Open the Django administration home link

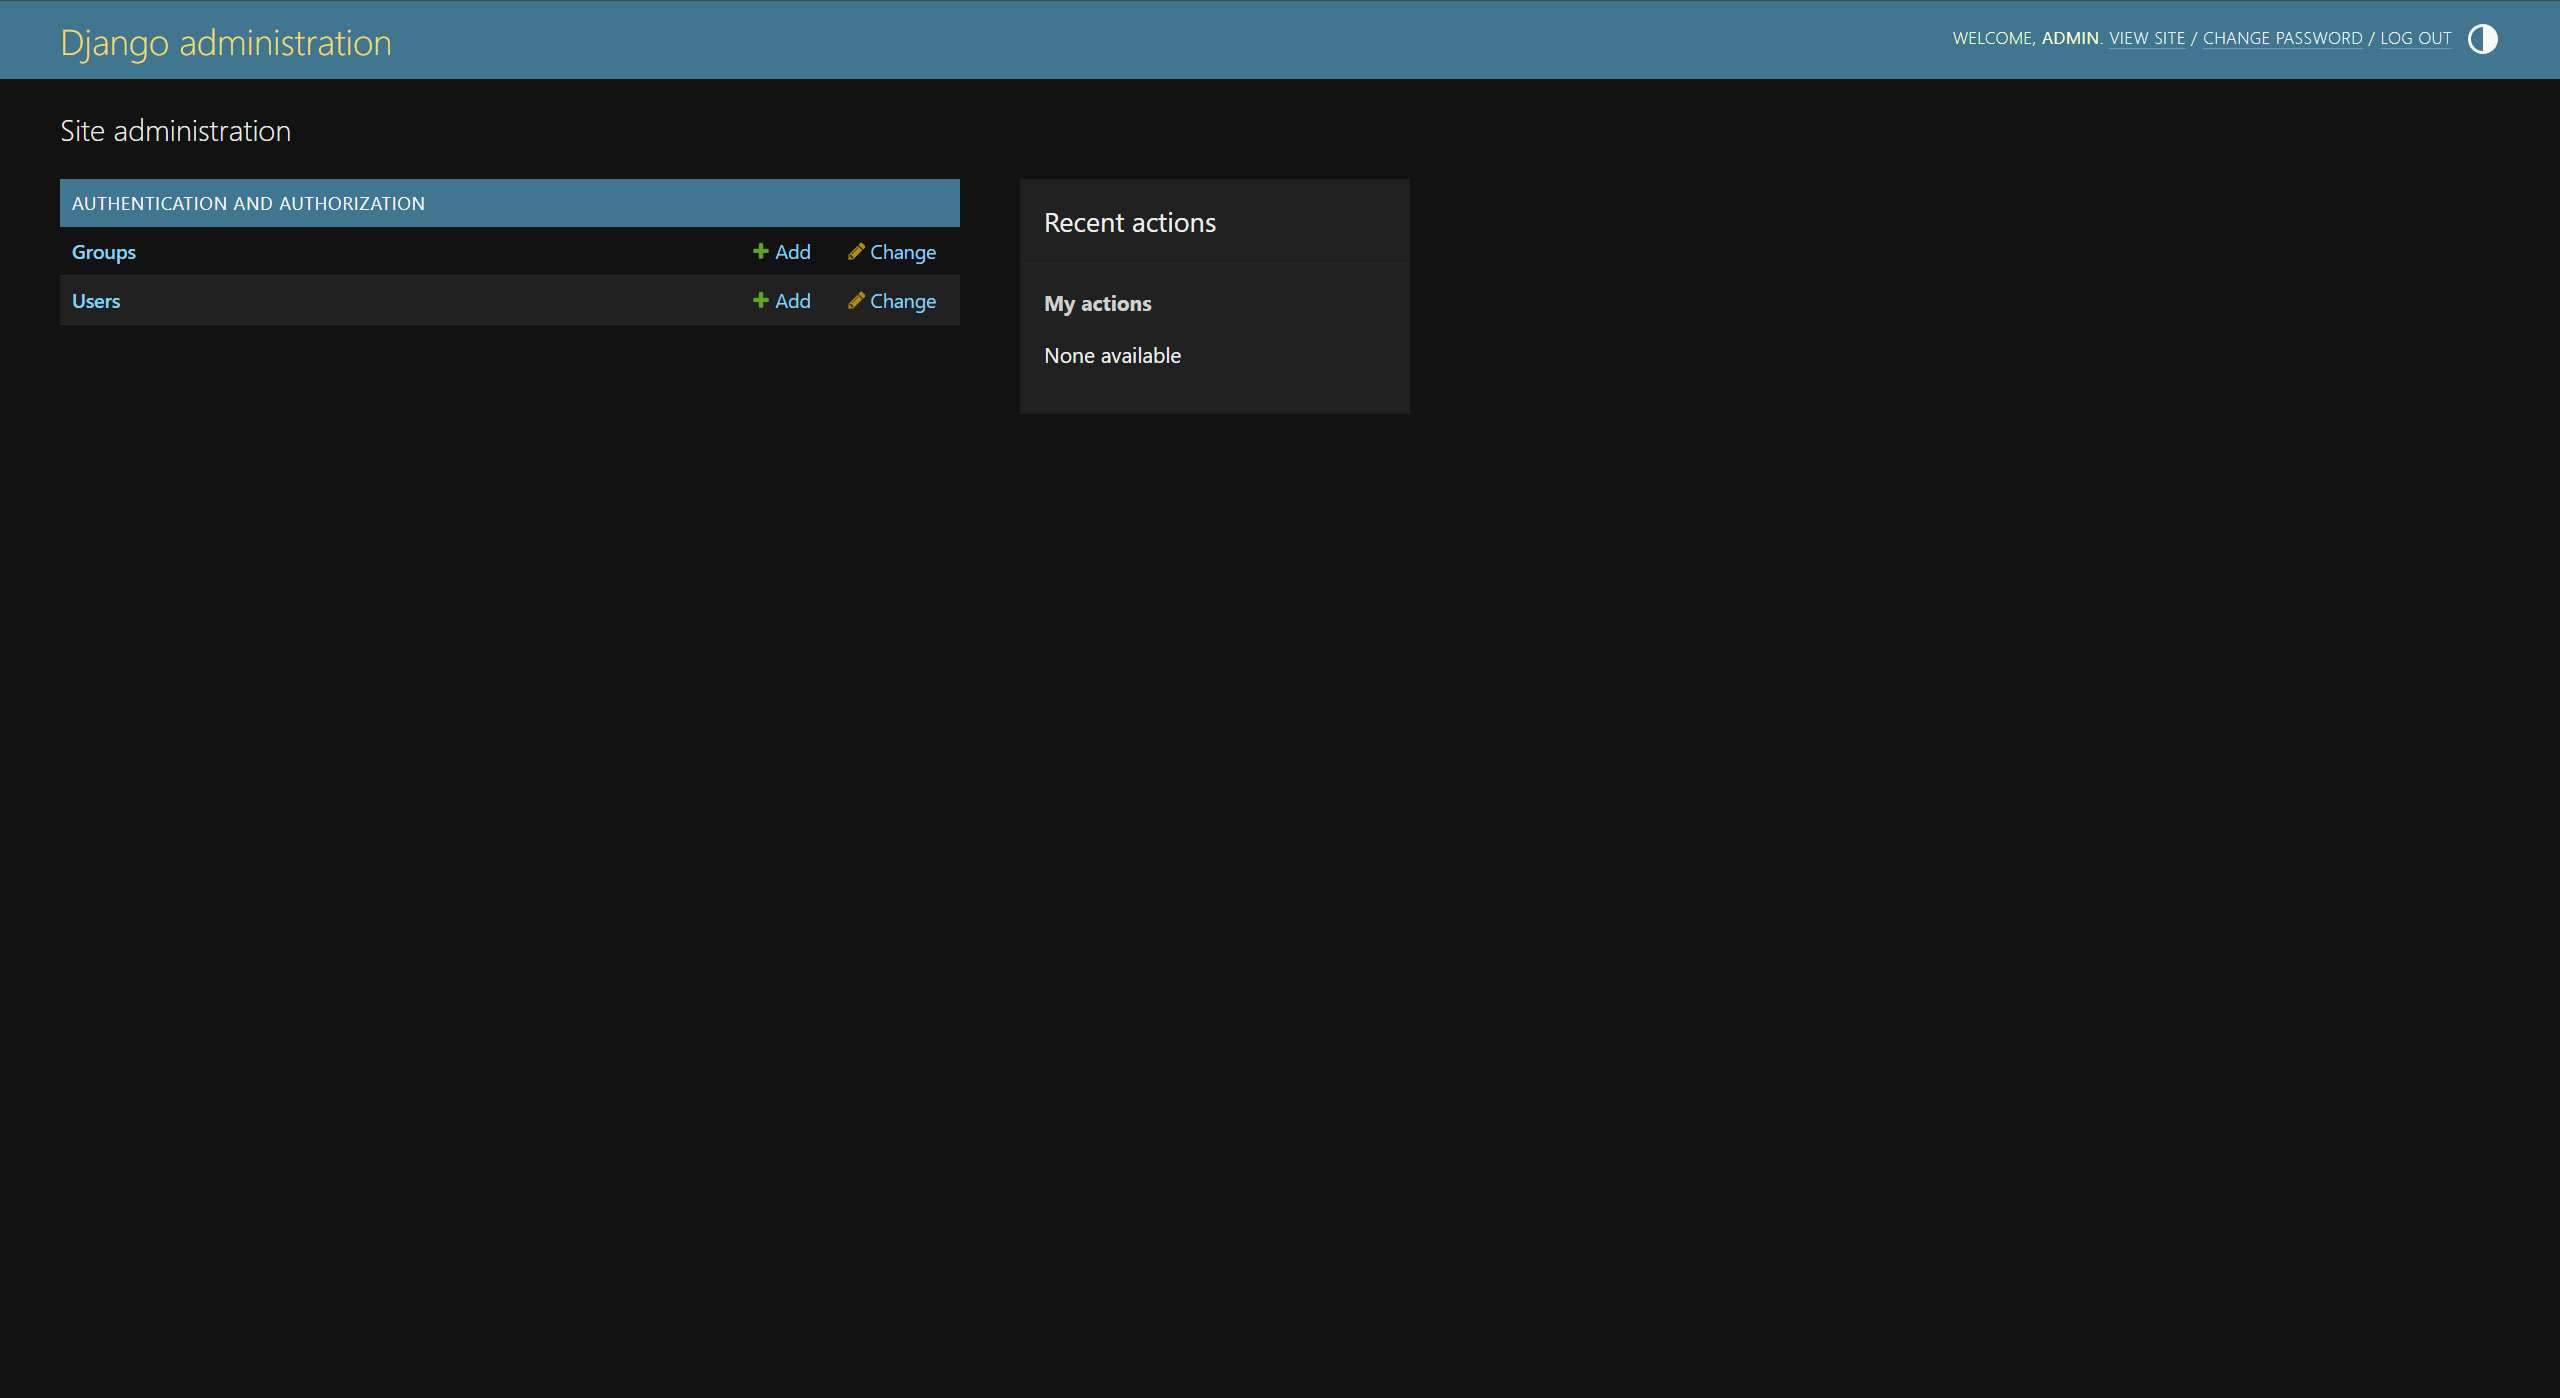(x=226, y=43)
